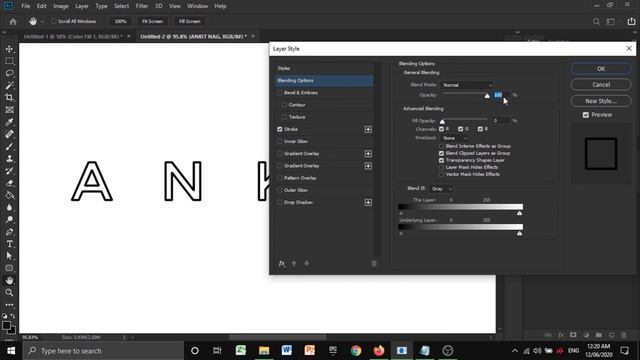Open the Layer menu
The width and height of the screenshot is (640, 360).
[82, 6]
